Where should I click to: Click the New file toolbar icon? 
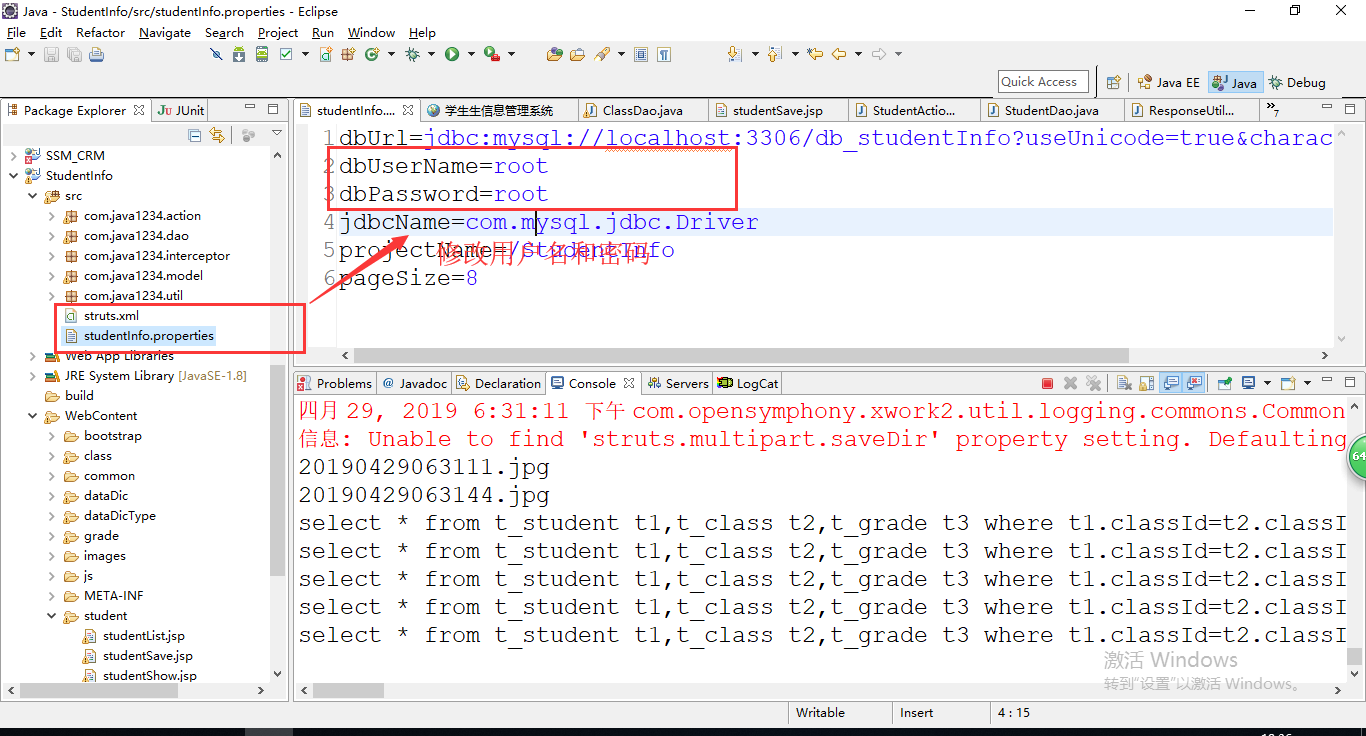12,54
